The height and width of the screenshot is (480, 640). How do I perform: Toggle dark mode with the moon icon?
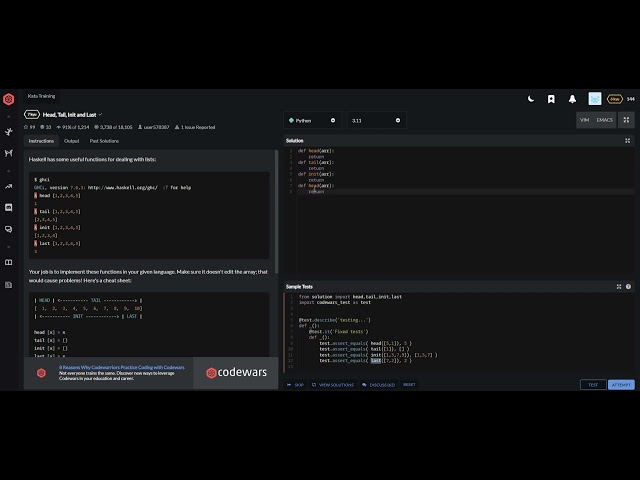coord(531,99)
